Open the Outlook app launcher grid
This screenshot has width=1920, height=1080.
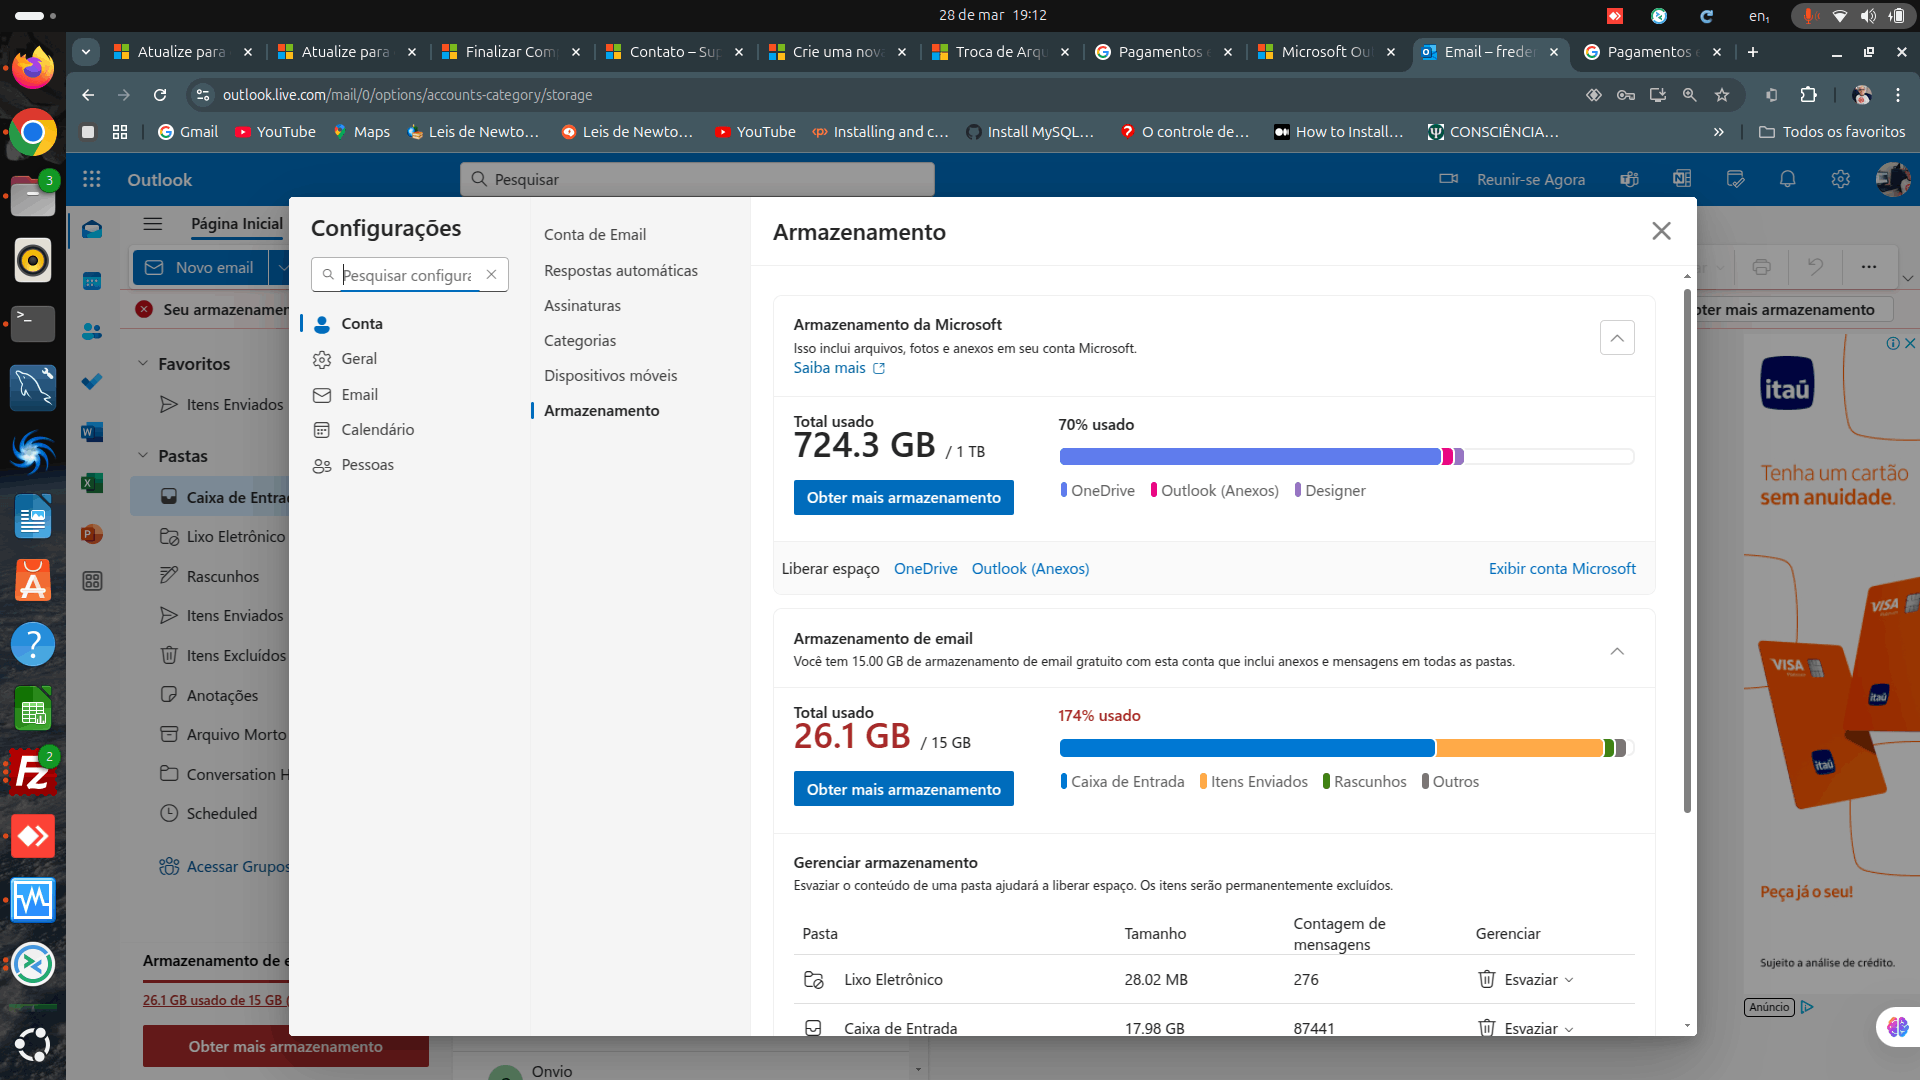pos(92,179)
